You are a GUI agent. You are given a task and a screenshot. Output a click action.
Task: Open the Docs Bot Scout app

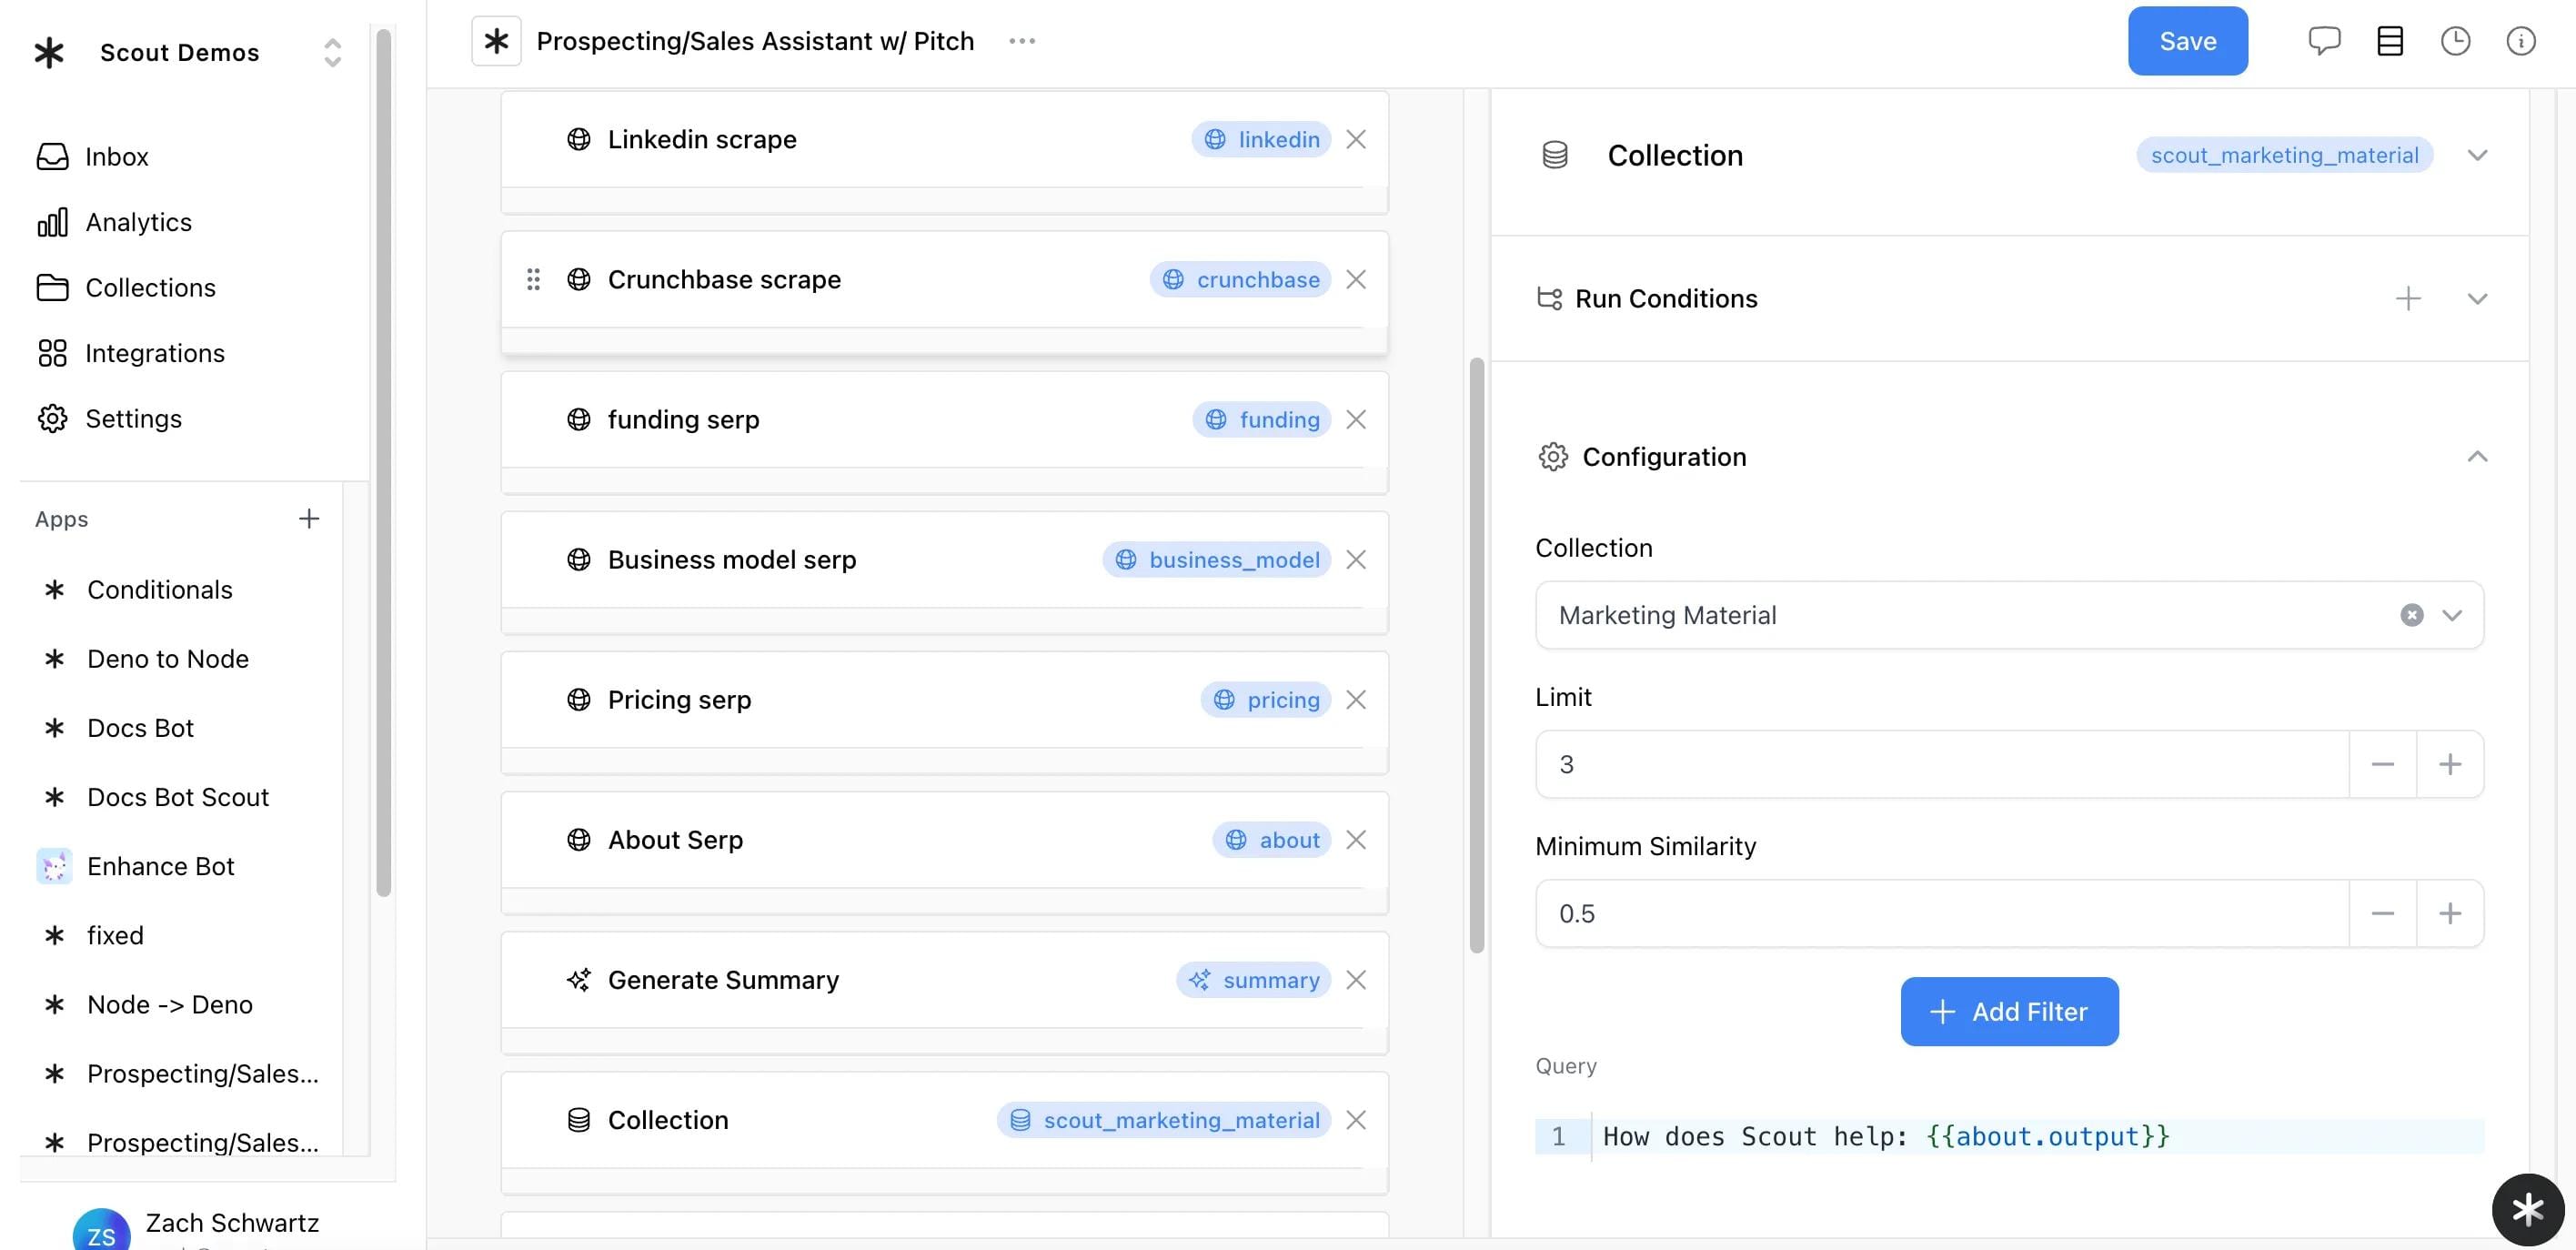(177, 797)
